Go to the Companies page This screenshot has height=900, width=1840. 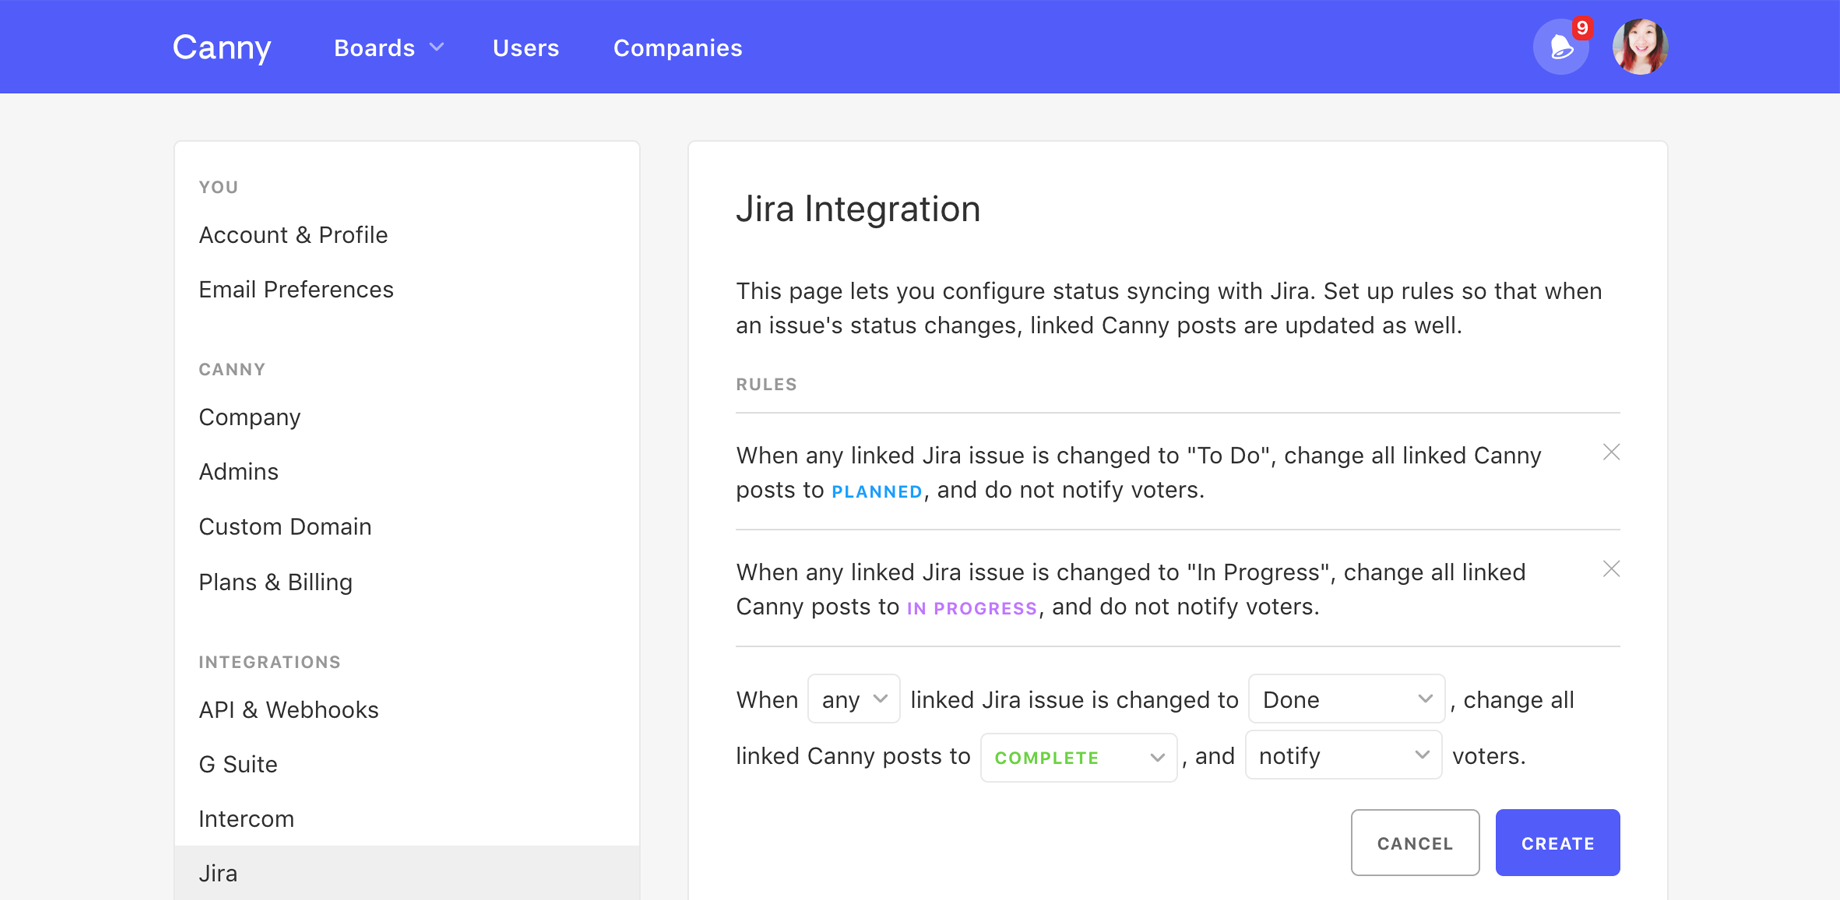coord(678,48)
